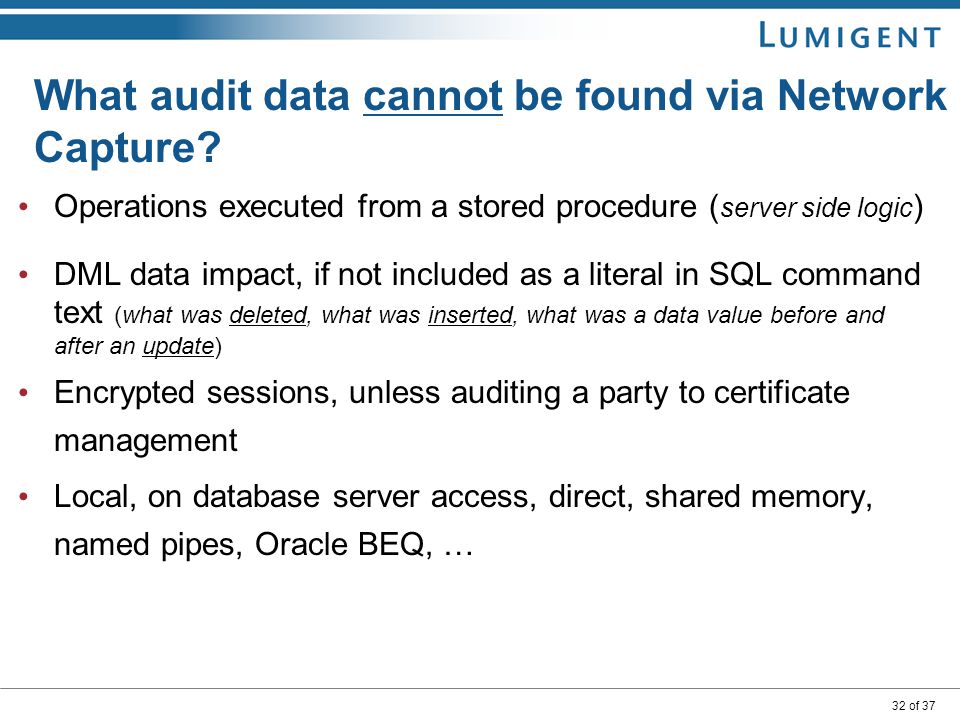
Task: Click the underlined word inserted
Action: tap(470, 315)
